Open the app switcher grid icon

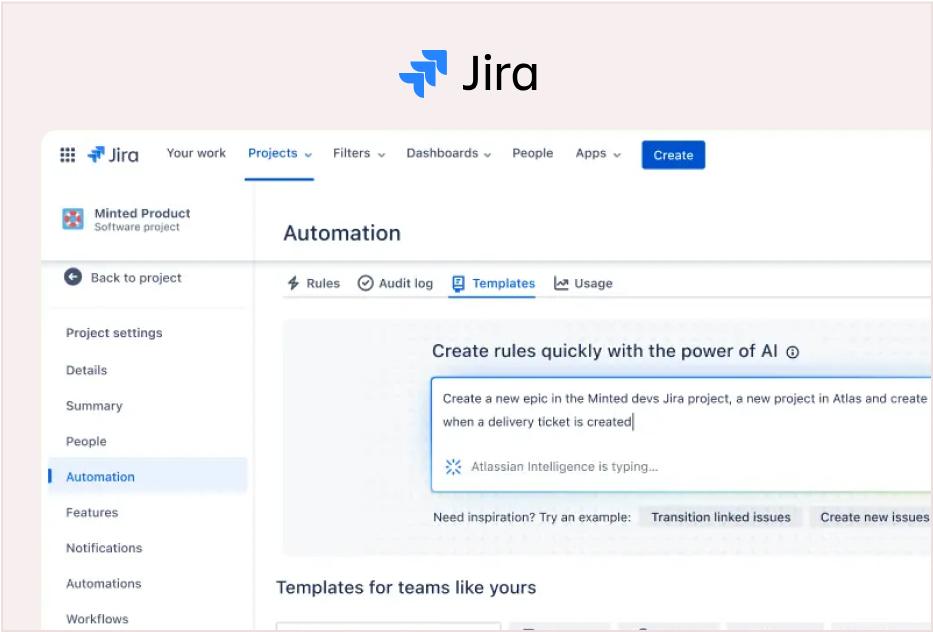click(67, 155)
